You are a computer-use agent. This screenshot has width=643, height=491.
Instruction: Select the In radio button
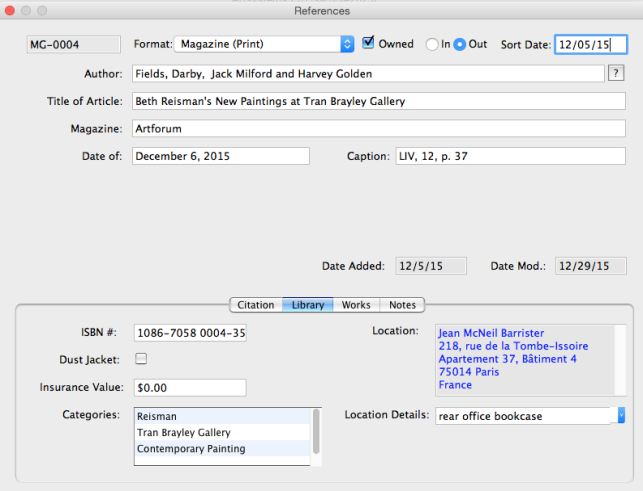432,44
